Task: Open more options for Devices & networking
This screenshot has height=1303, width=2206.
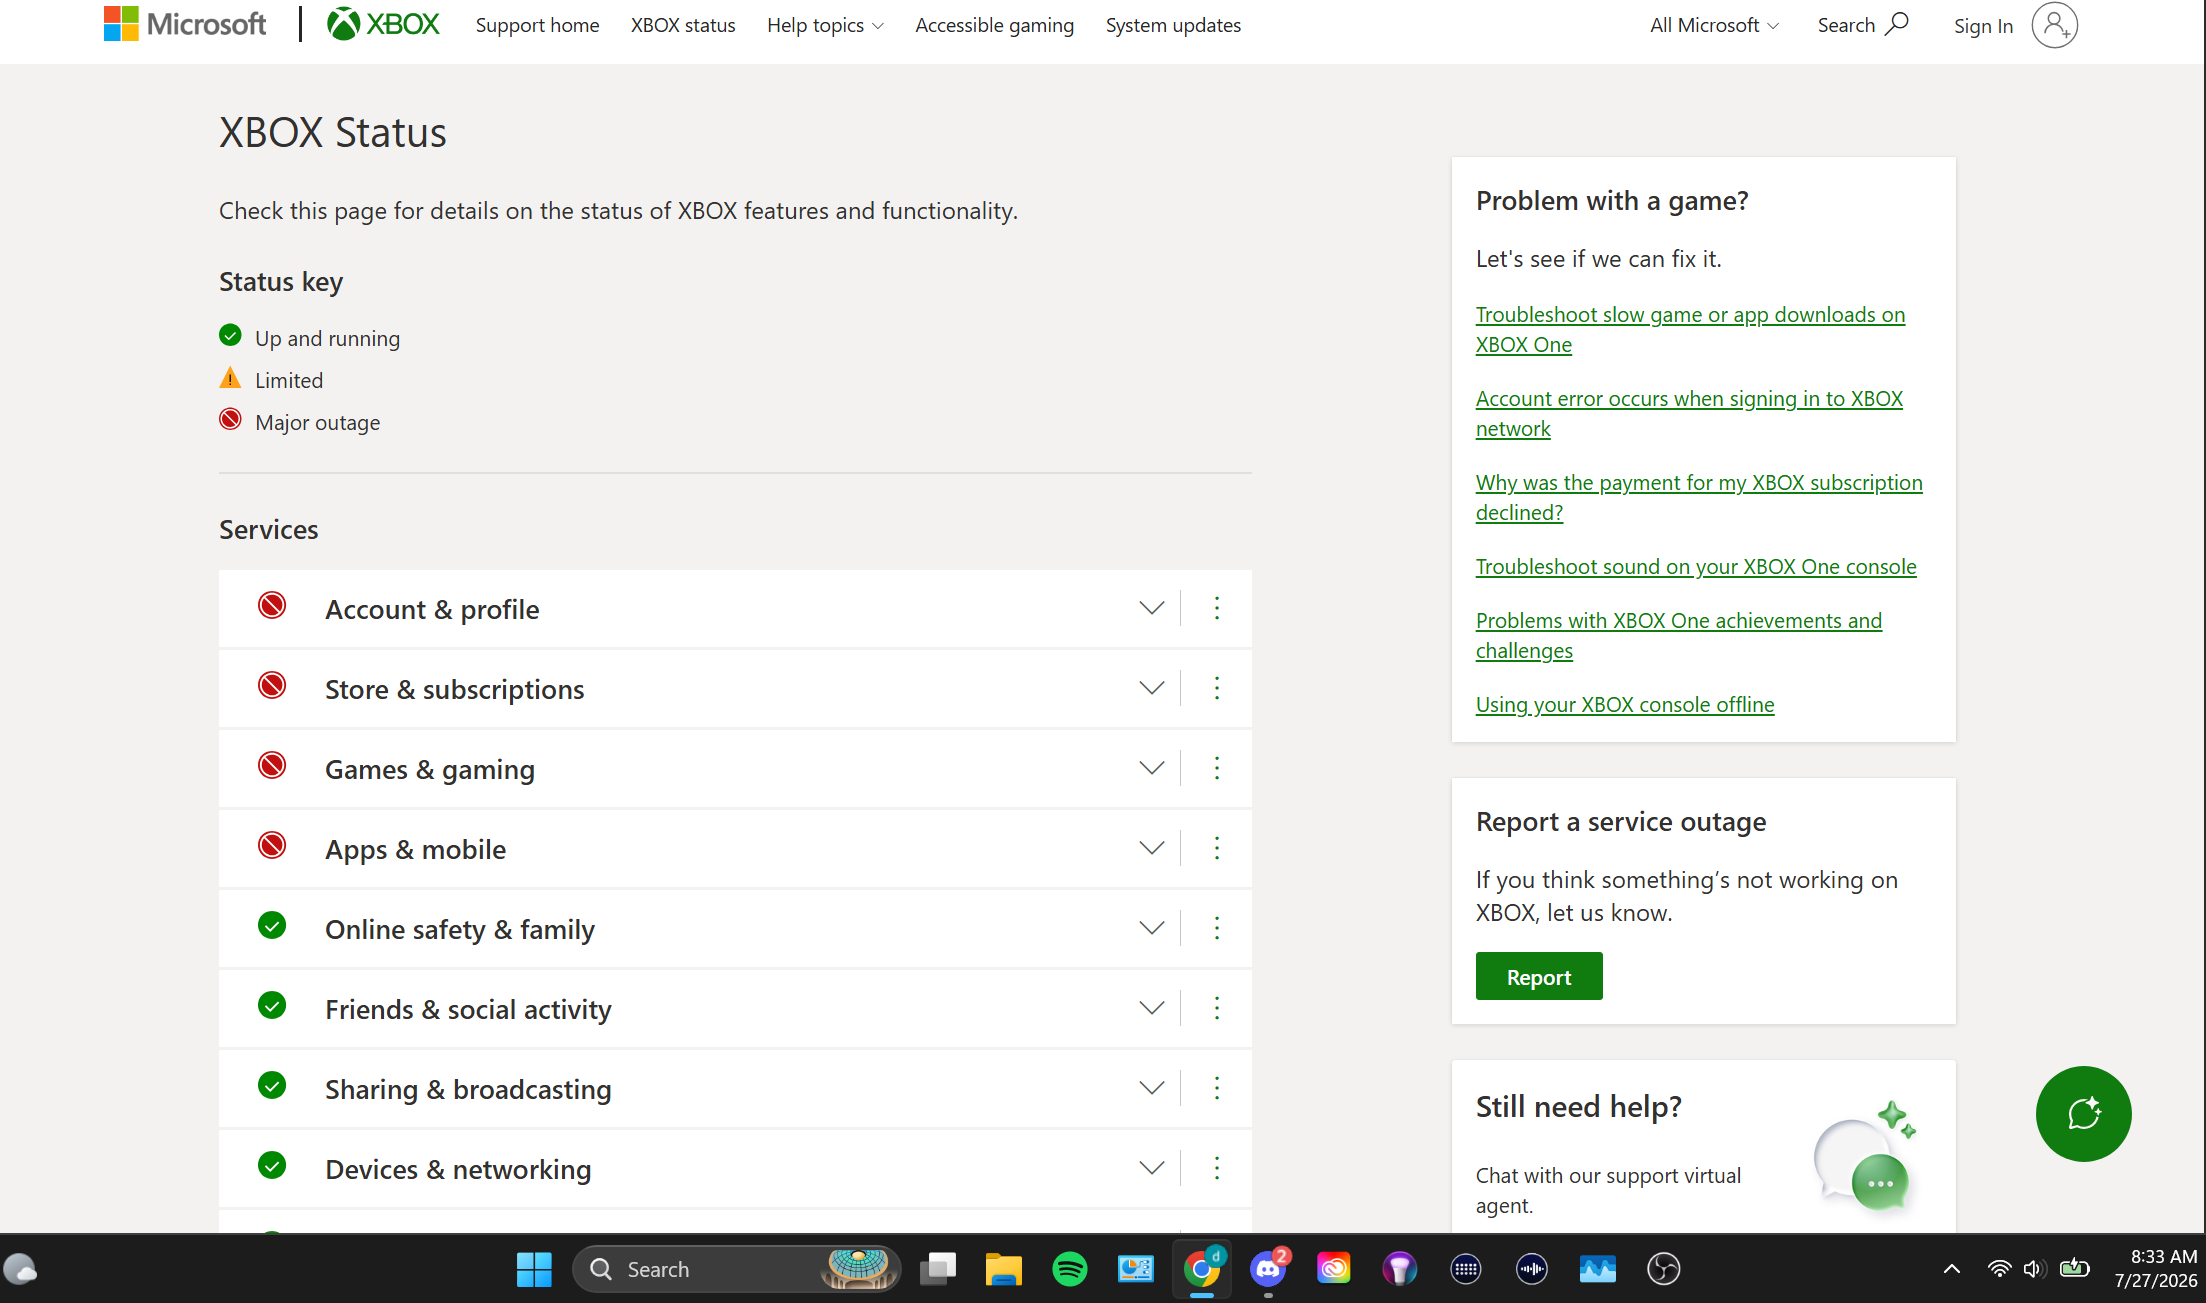Action: (1217, 1168)
